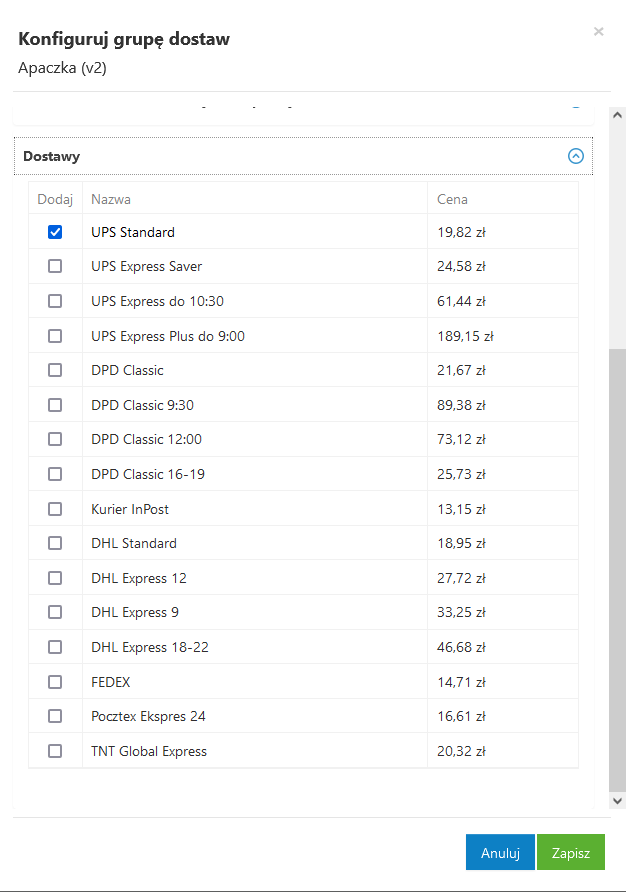Click the DHL Express 9 name

(x=135, y=612)
